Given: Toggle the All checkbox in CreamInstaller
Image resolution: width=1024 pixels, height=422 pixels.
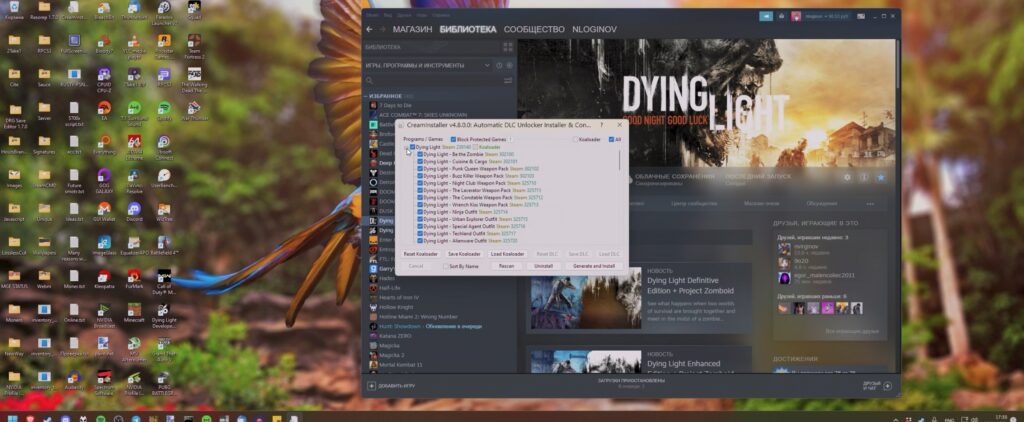Looking at the screenshot, I should point(611,139).
